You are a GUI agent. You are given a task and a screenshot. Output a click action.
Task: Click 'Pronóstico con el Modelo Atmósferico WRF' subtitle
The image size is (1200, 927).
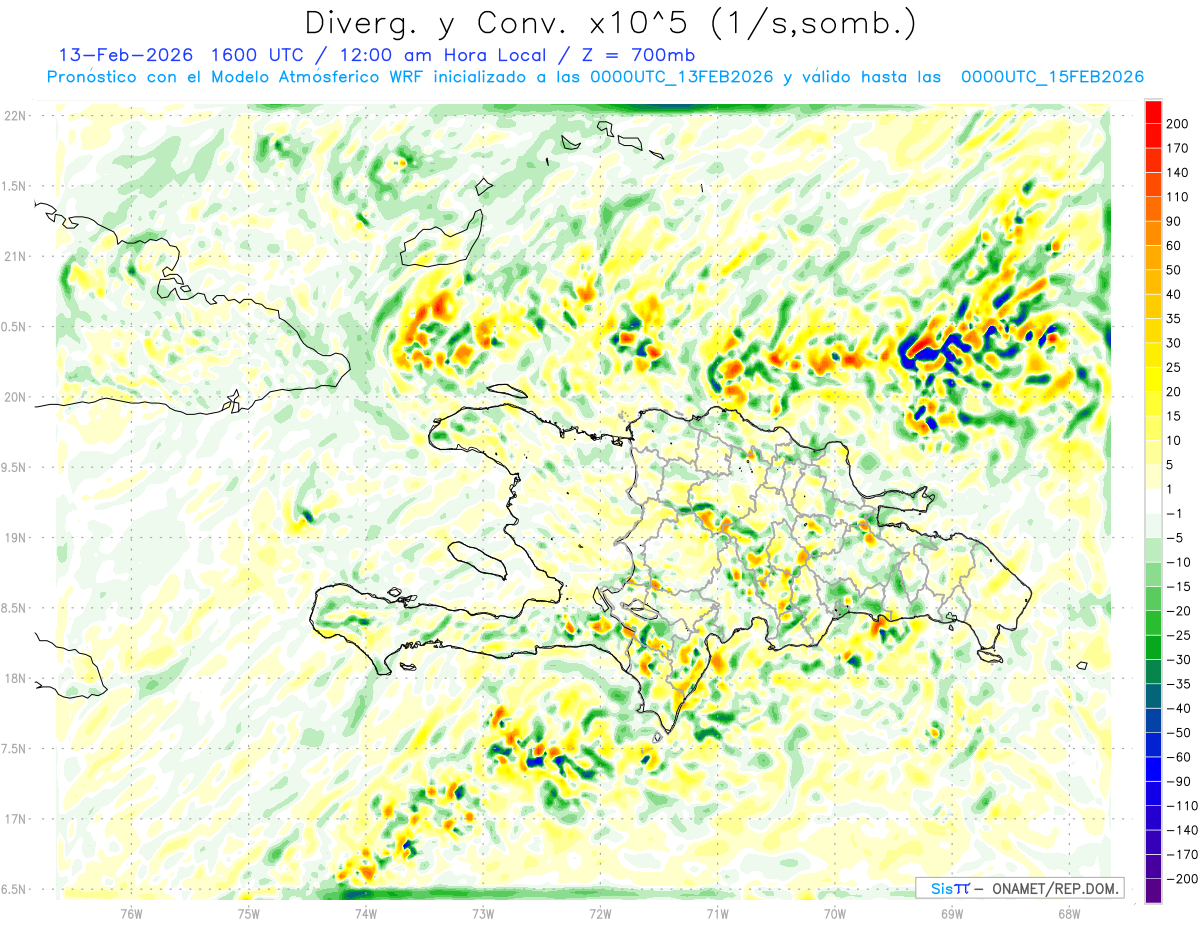[237, 77]
